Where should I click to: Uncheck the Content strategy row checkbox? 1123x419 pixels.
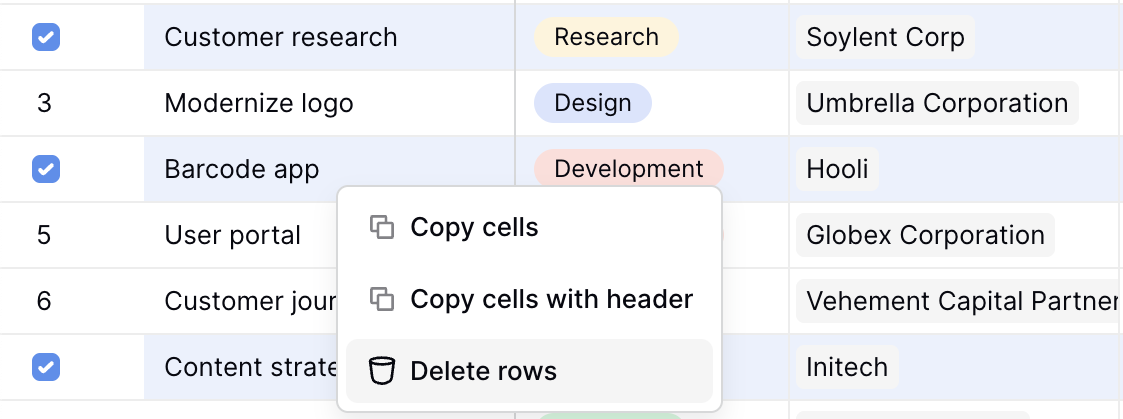point(46,367)
